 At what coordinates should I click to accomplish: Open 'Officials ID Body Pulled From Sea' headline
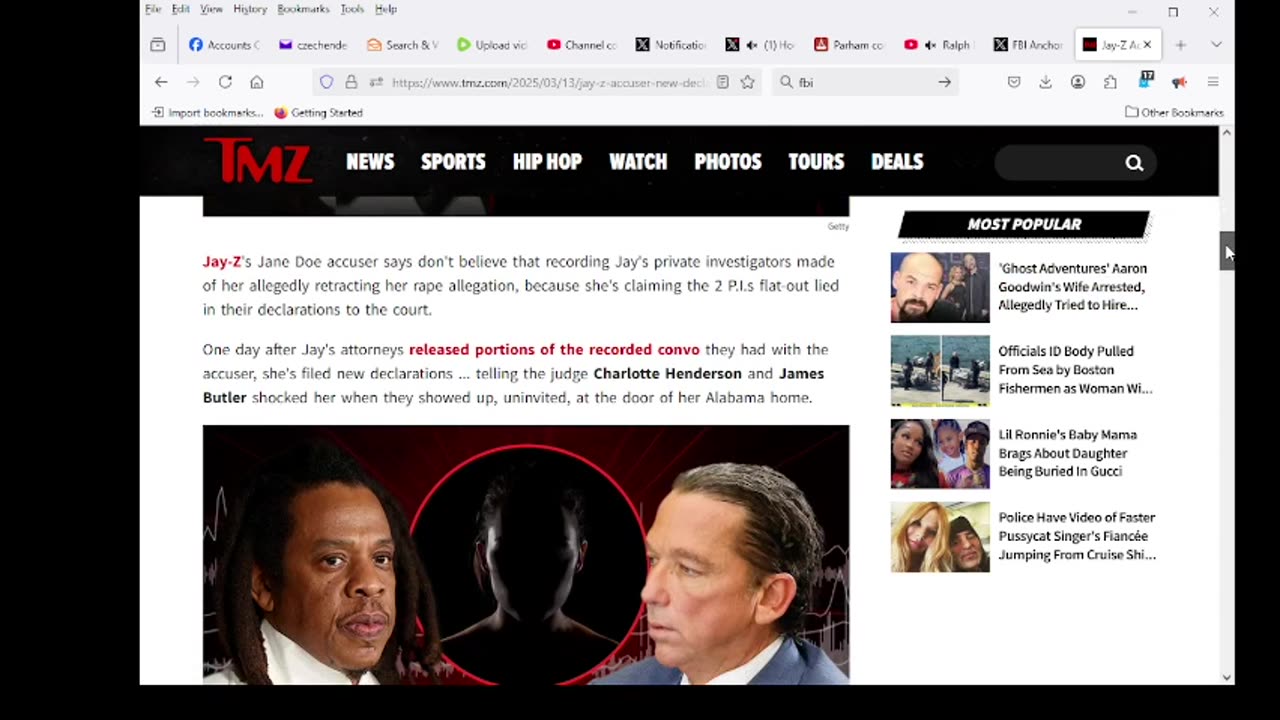[1075, 370]
